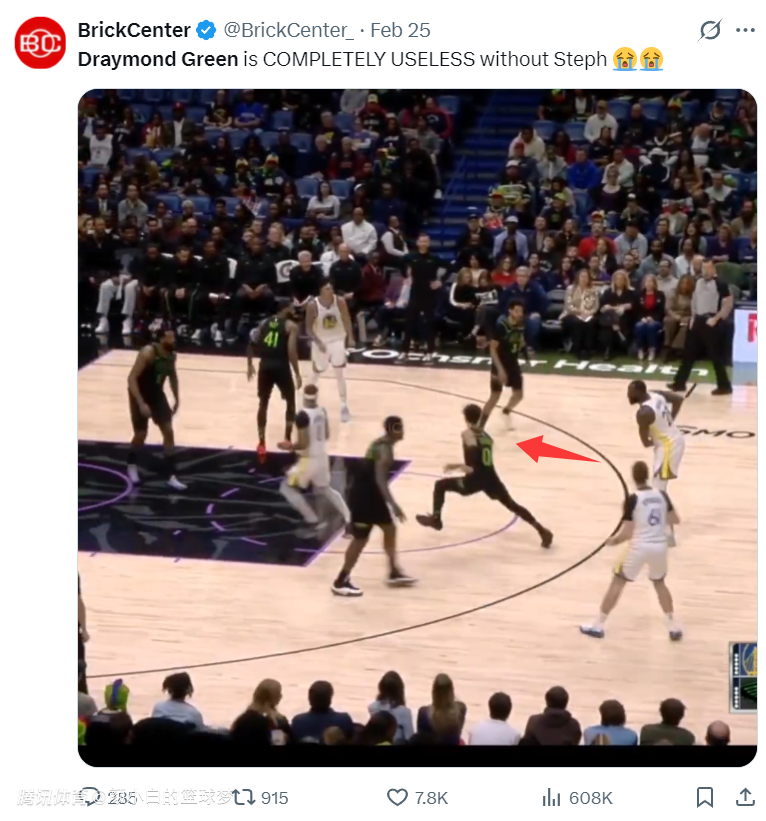Click the blue verified badge
Screen dimensions: 766x821
click(x=206, y=30)
